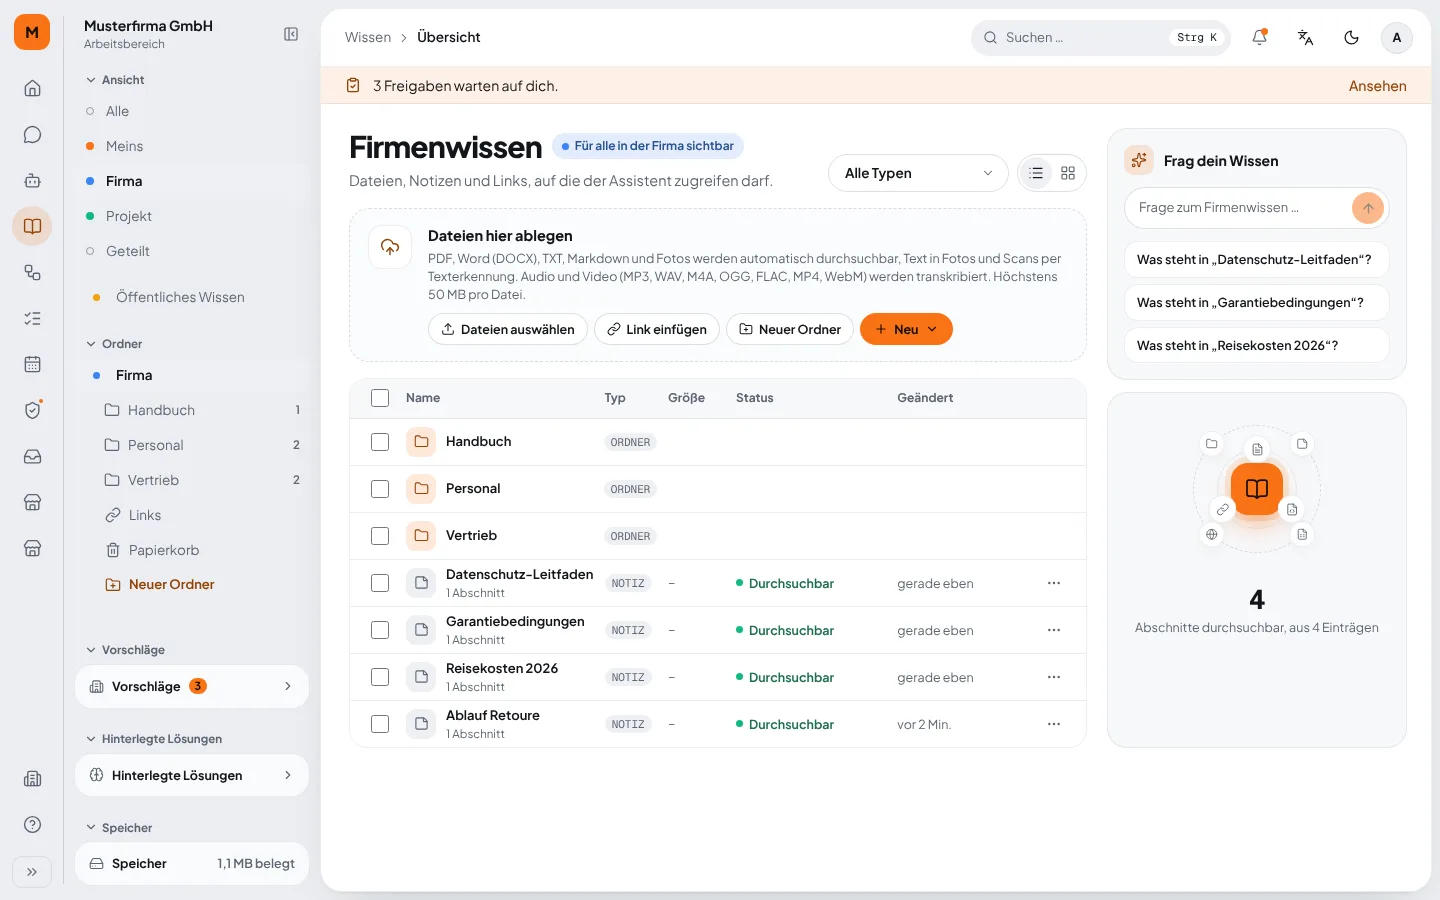Click the Ansehen link in banner
Viewport: 1440px width, 900px height.
pos(1377,86)
